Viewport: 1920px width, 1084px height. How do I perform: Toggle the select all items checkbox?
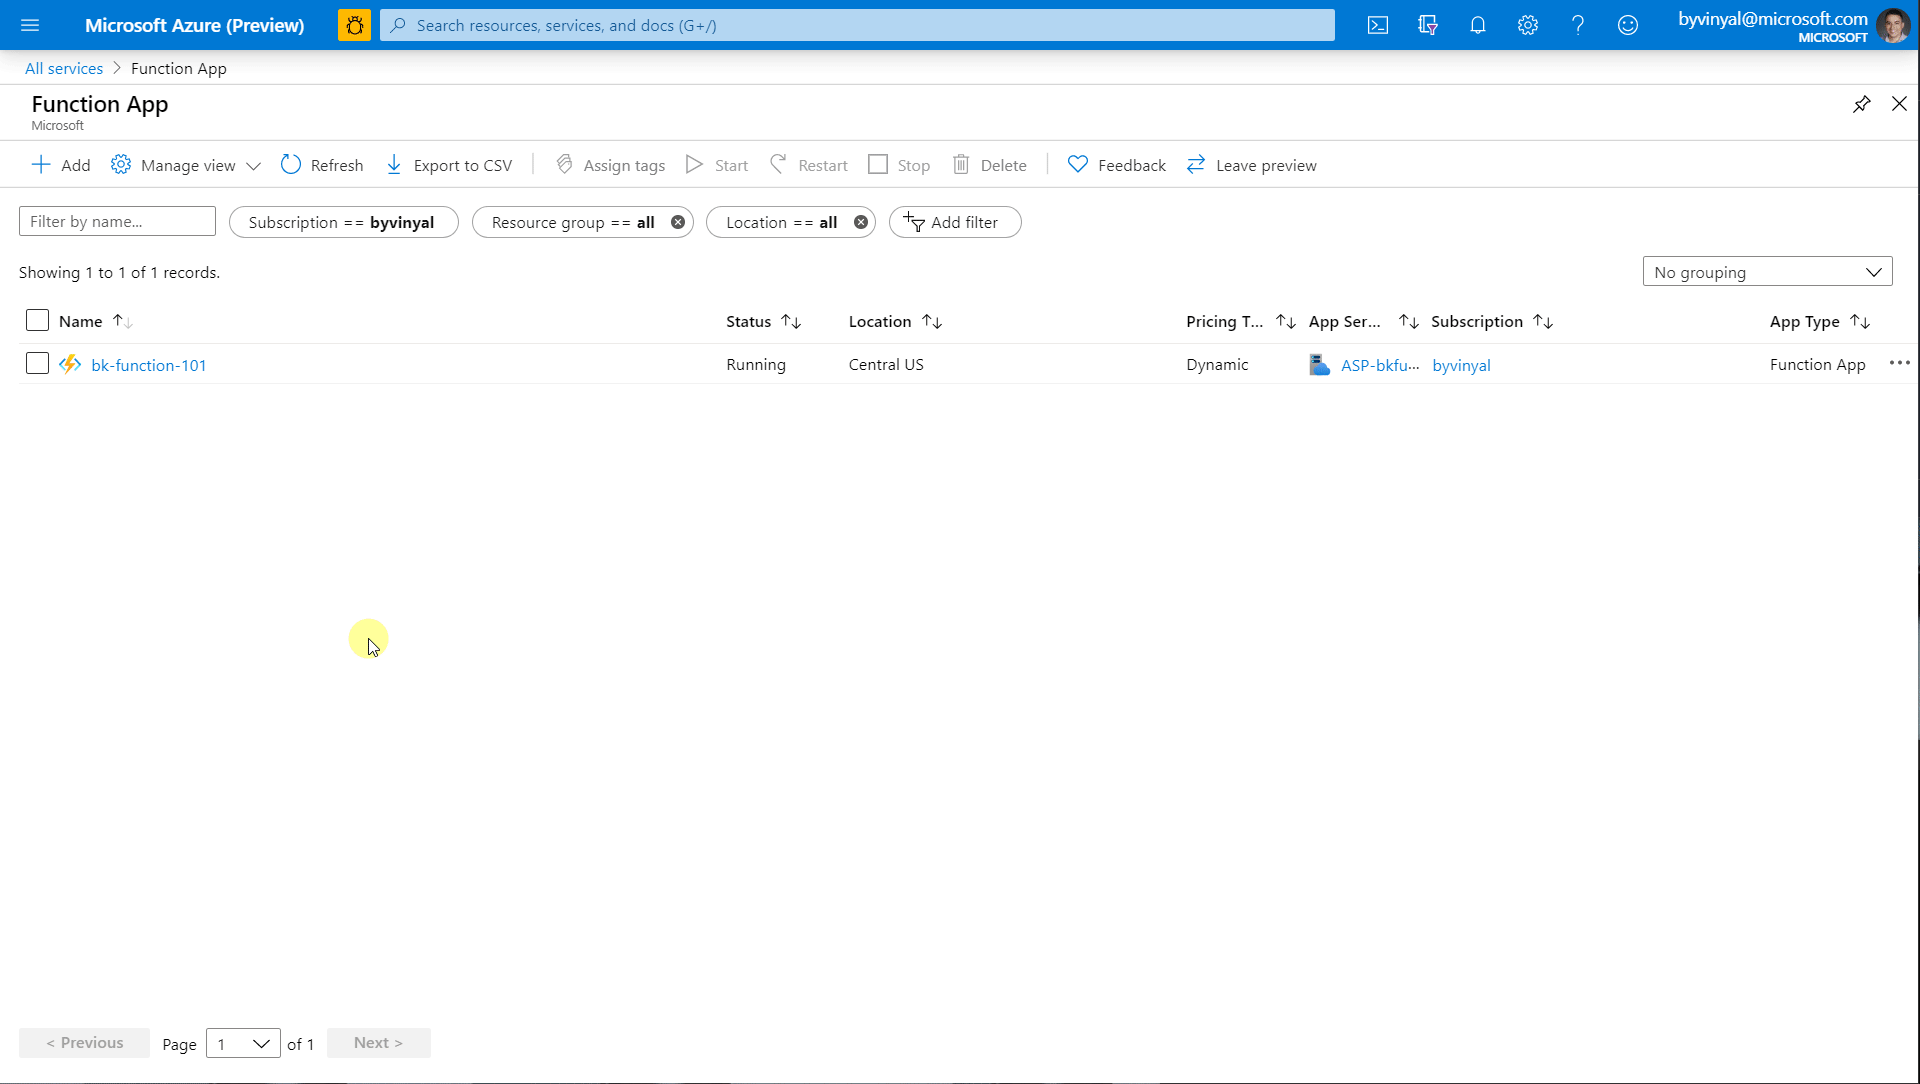[37, 320]
